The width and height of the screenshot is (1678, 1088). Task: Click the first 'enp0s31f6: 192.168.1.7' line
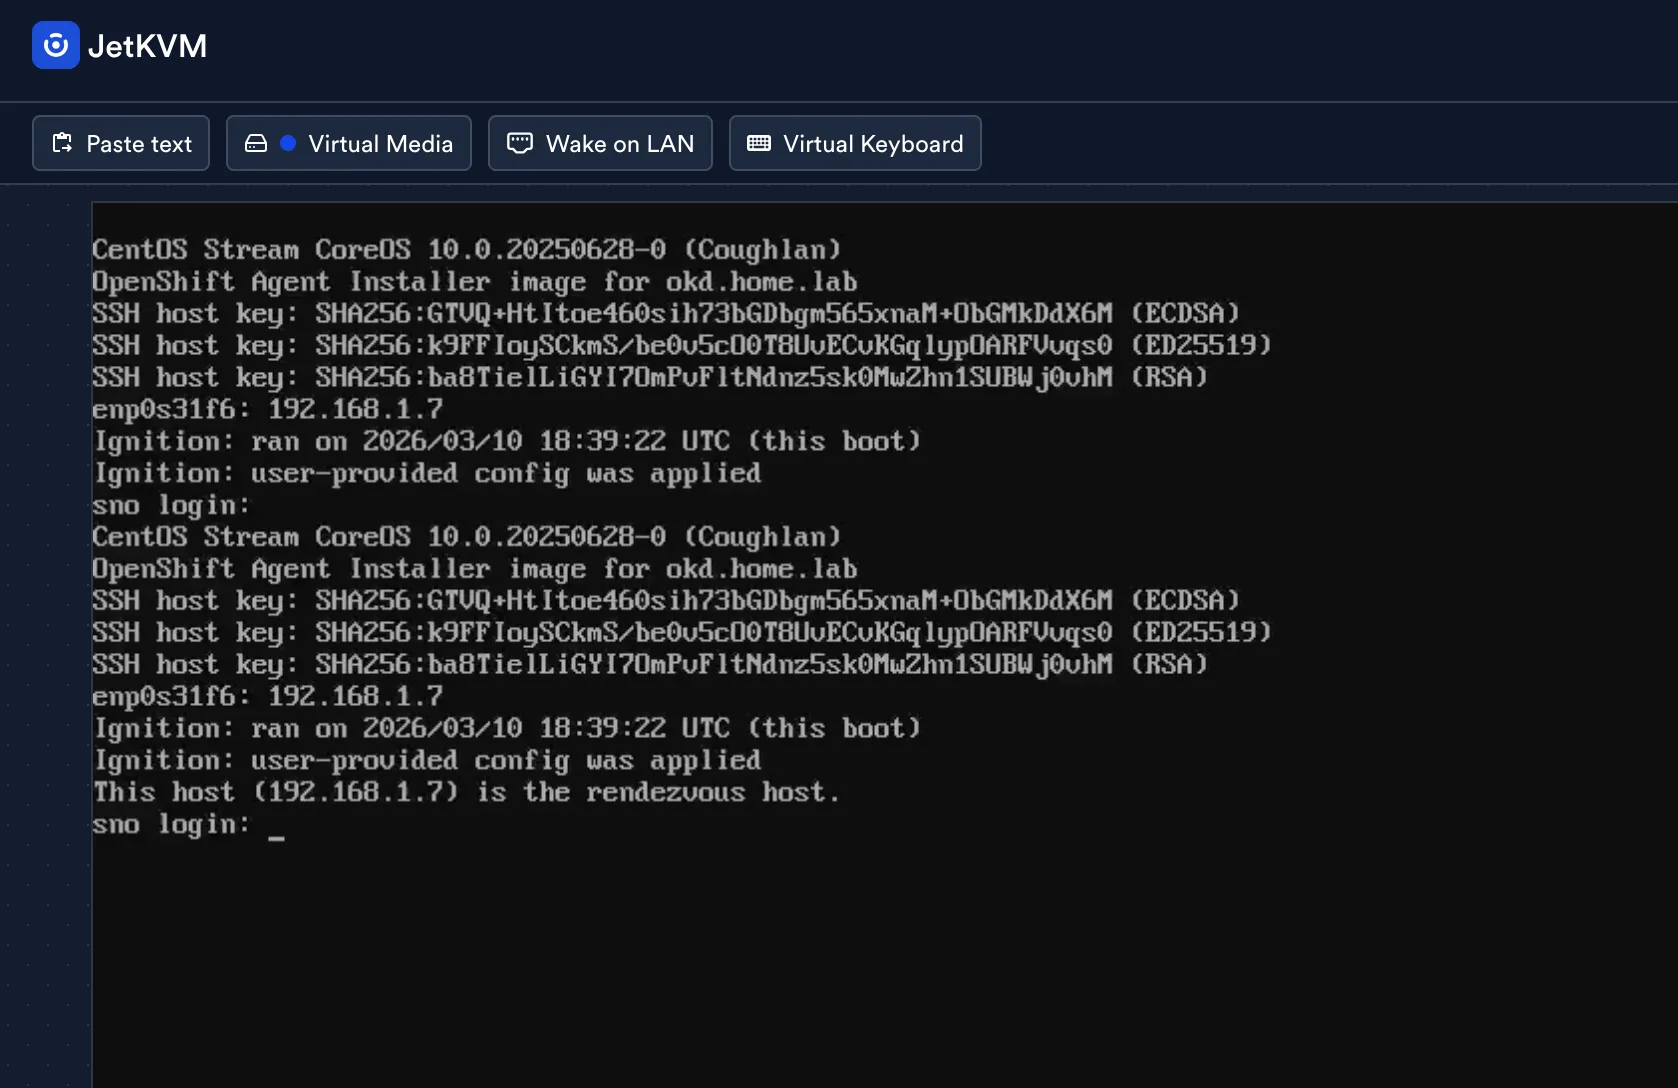[x=267, y=409]
